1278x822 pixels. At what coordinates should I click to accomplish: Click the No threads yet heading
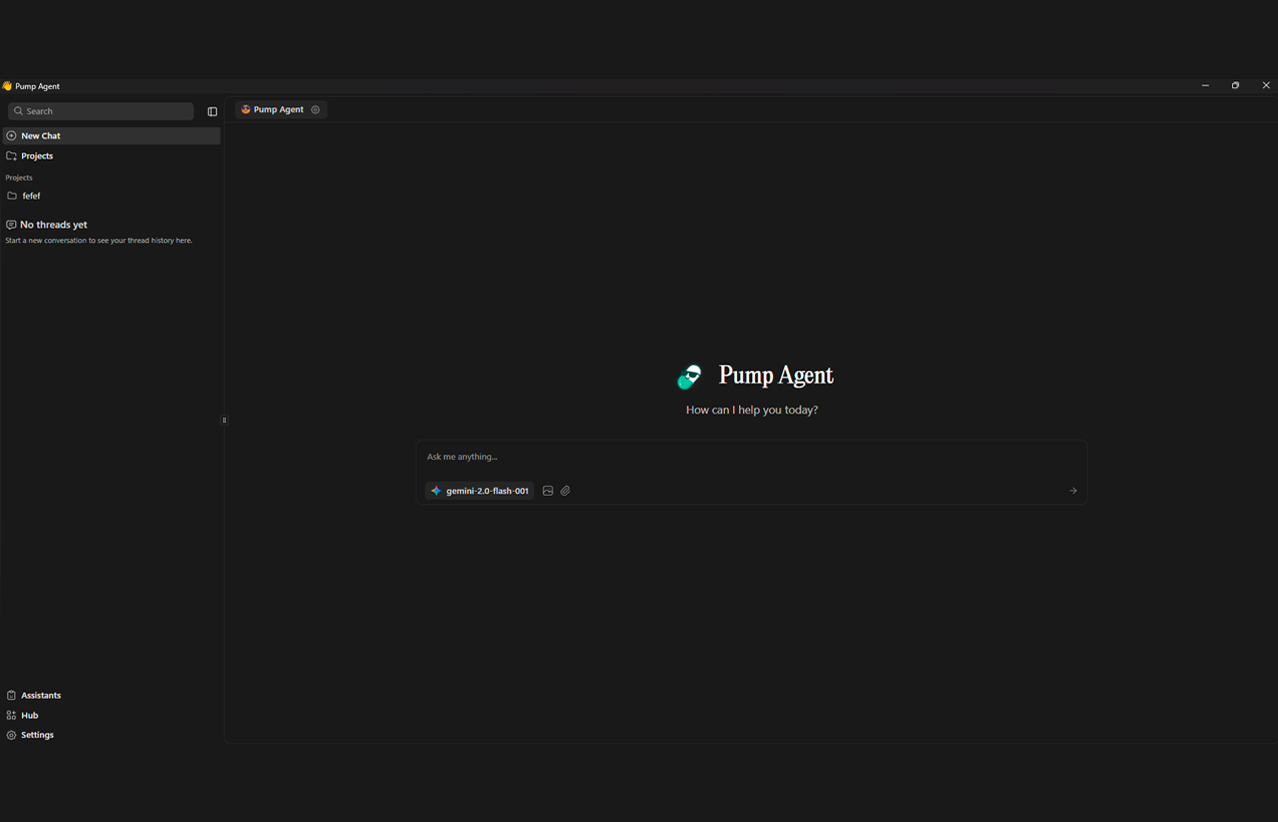(x=53, y=224)
